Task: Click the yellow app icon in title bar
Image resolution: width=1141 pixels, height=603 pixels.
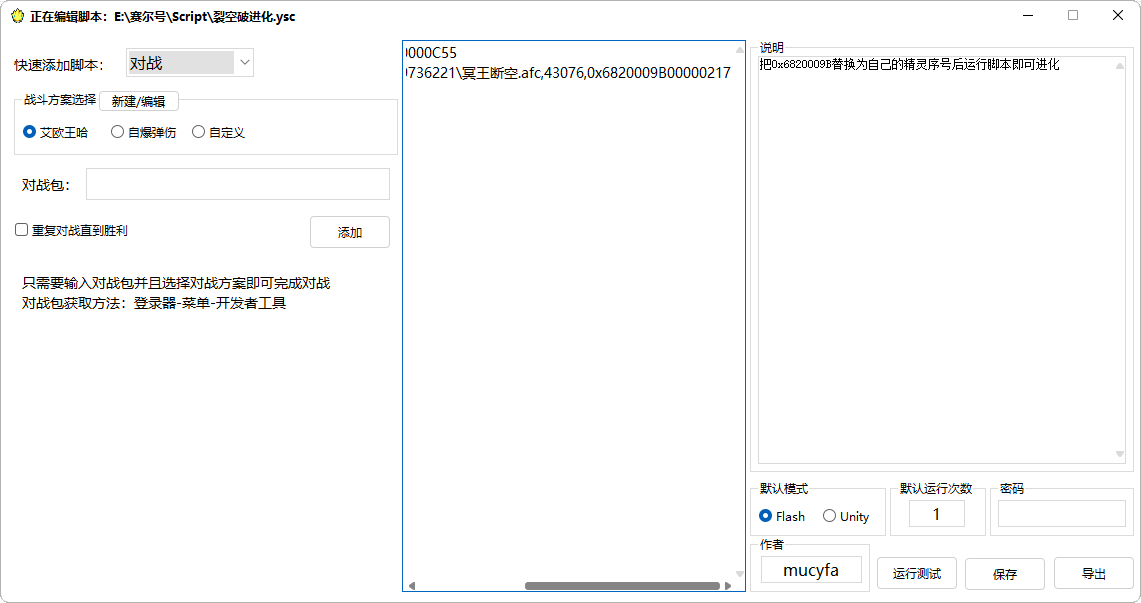Action: tap(17, 15)
